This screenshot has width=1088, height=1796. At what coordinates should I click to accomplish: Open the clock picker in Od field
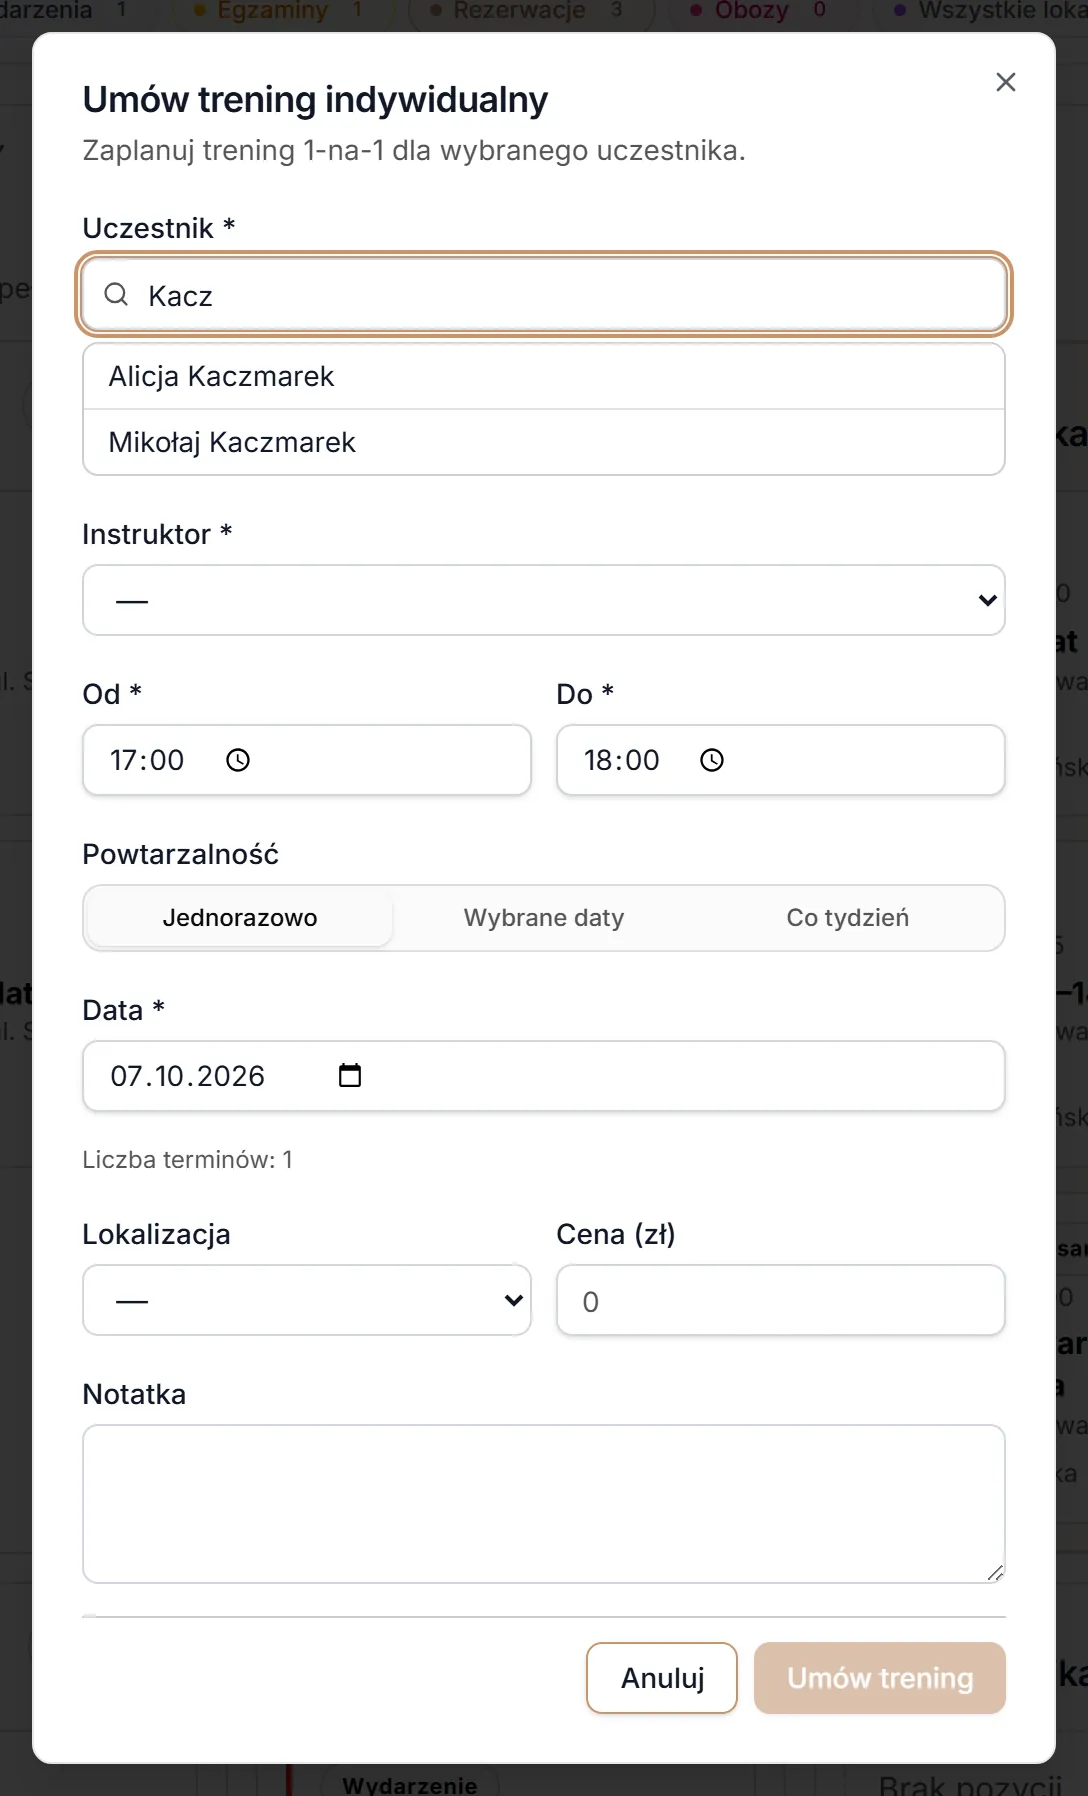[238, 760]
